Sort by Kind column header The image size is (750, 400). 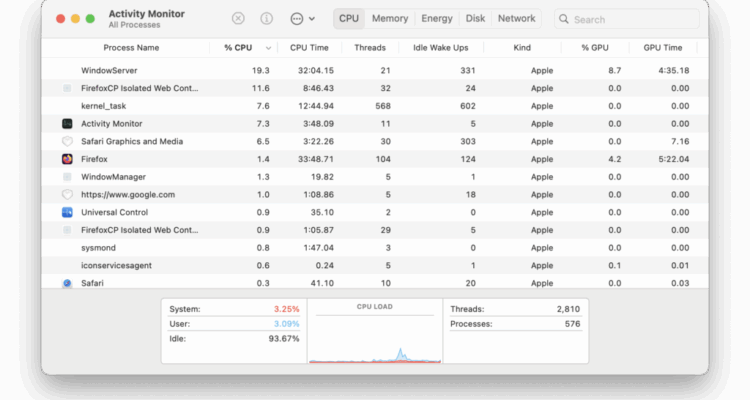[522, 48]
